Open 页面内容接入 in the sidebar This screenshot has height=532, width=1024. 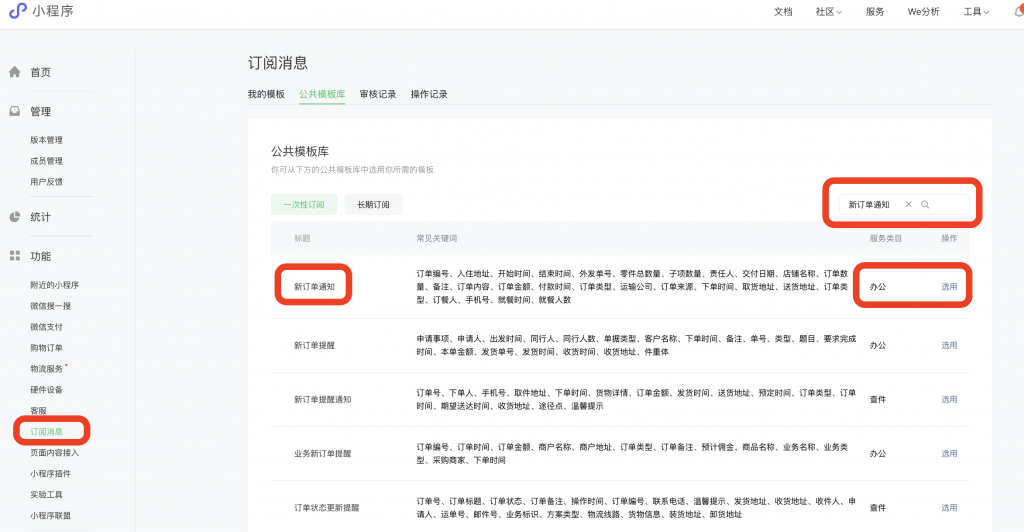pos(54,452)
